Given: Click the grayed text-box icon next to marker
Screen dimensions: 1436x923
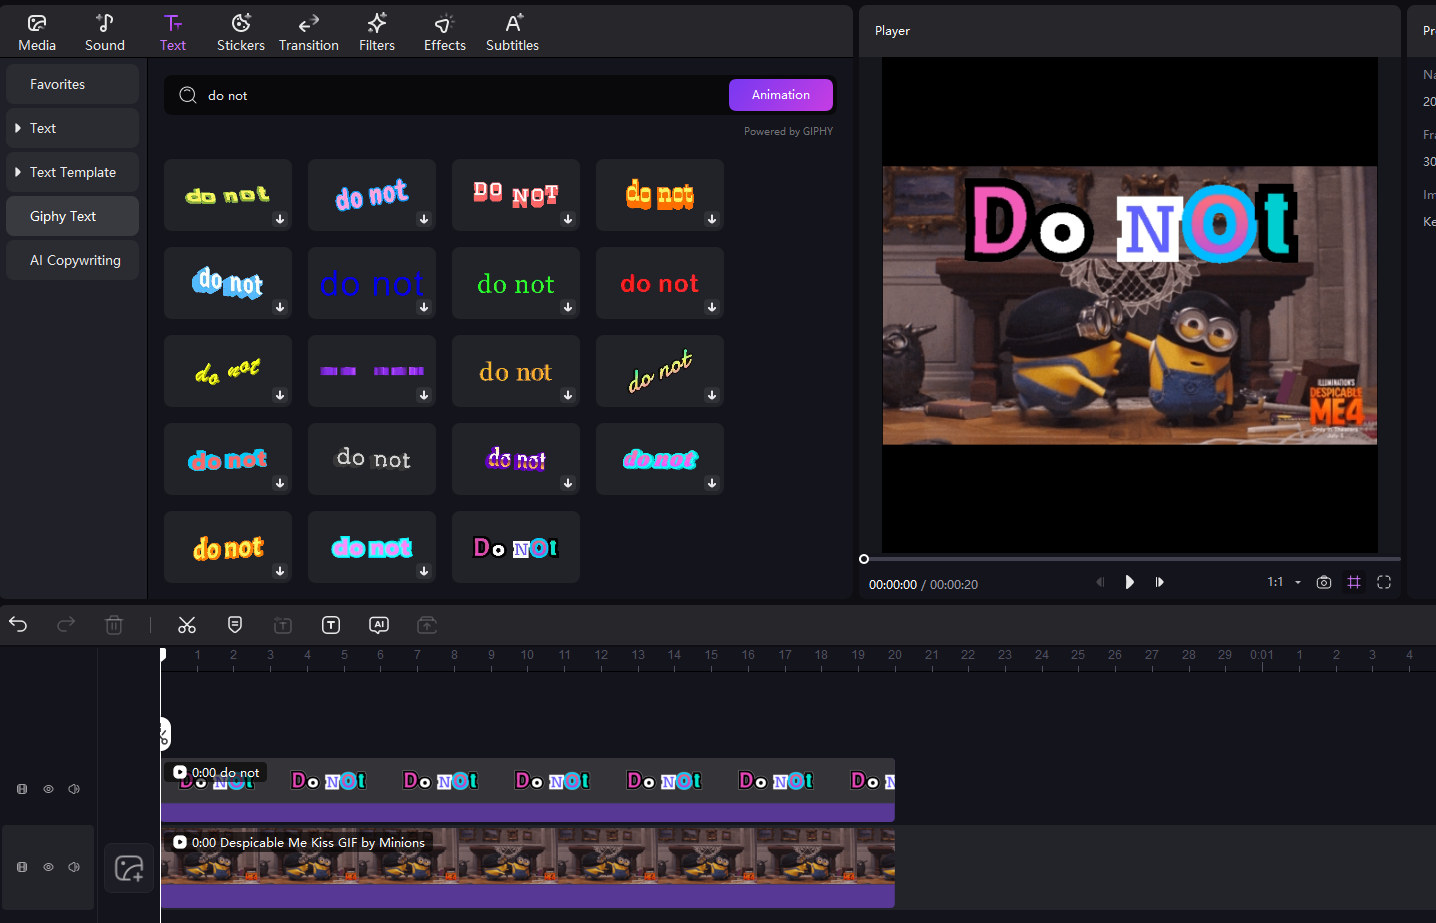Looking at the screenshot, I should tap(283, 625).
